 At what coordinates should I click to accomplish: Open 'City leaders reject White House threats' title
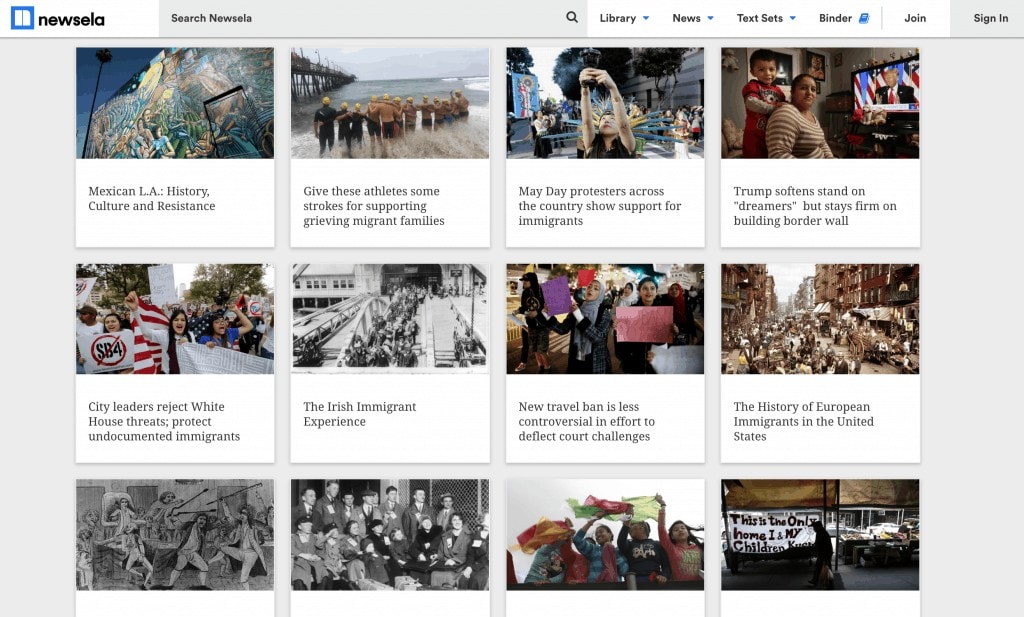[164, 421]
